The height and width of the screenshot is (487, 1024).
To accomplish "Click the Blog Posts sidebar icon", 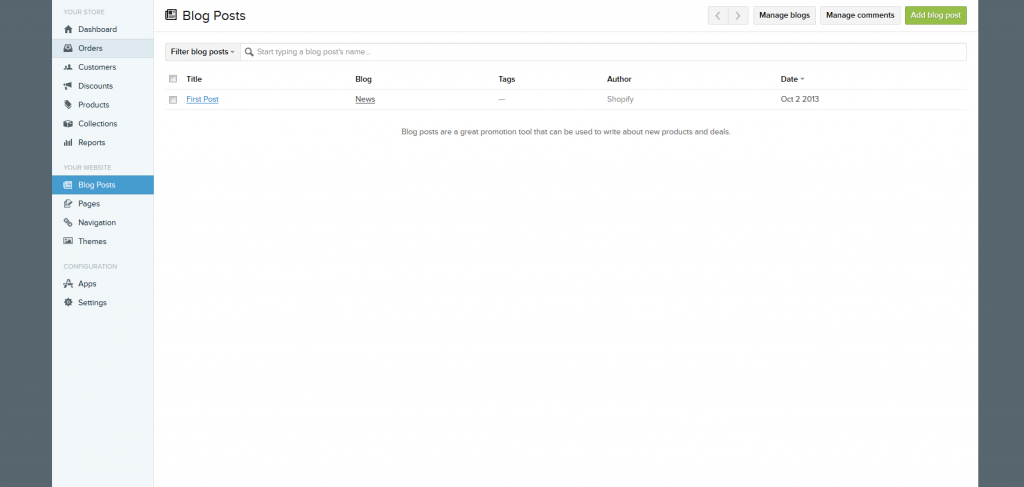I will point(68,185).
